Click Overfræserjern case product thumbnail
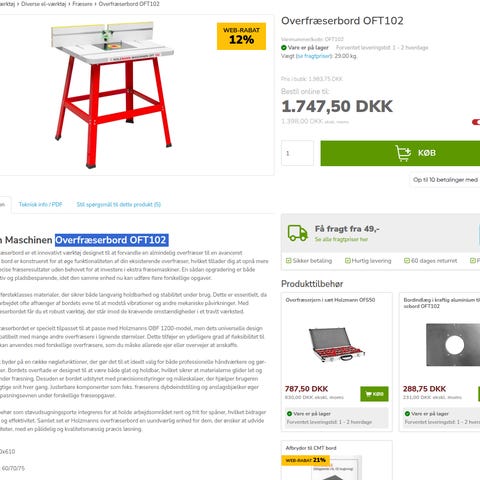 pyautogui.click(x=337, y=344)
